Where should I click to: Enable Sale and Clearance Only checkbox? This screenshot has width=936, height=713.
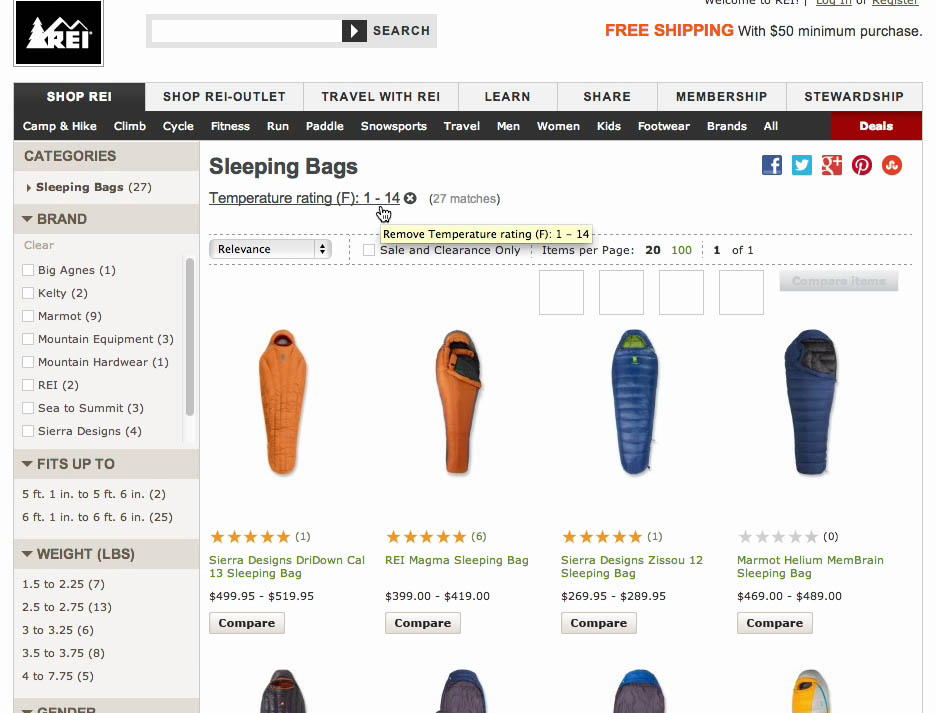[369, 250]
